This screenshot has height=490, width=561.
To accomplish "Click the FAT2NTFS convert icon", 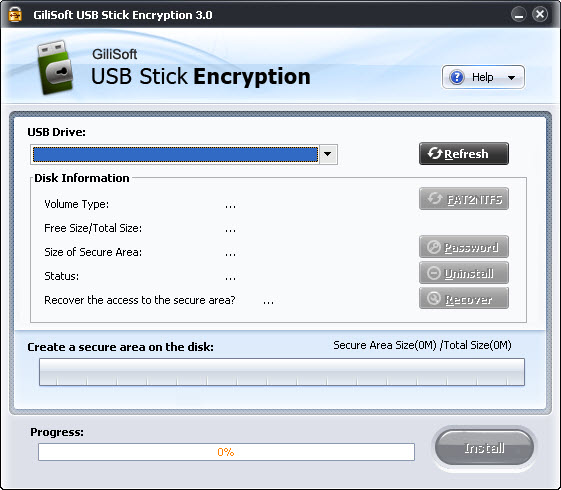I will pyautogui.click(x=435, y=199).
